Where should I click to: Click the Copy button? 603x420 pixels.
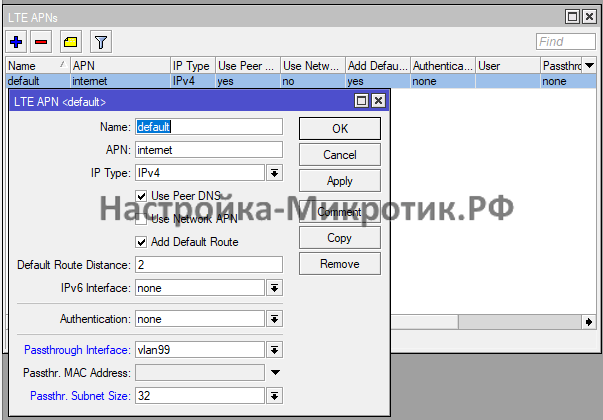click(340, 238)
